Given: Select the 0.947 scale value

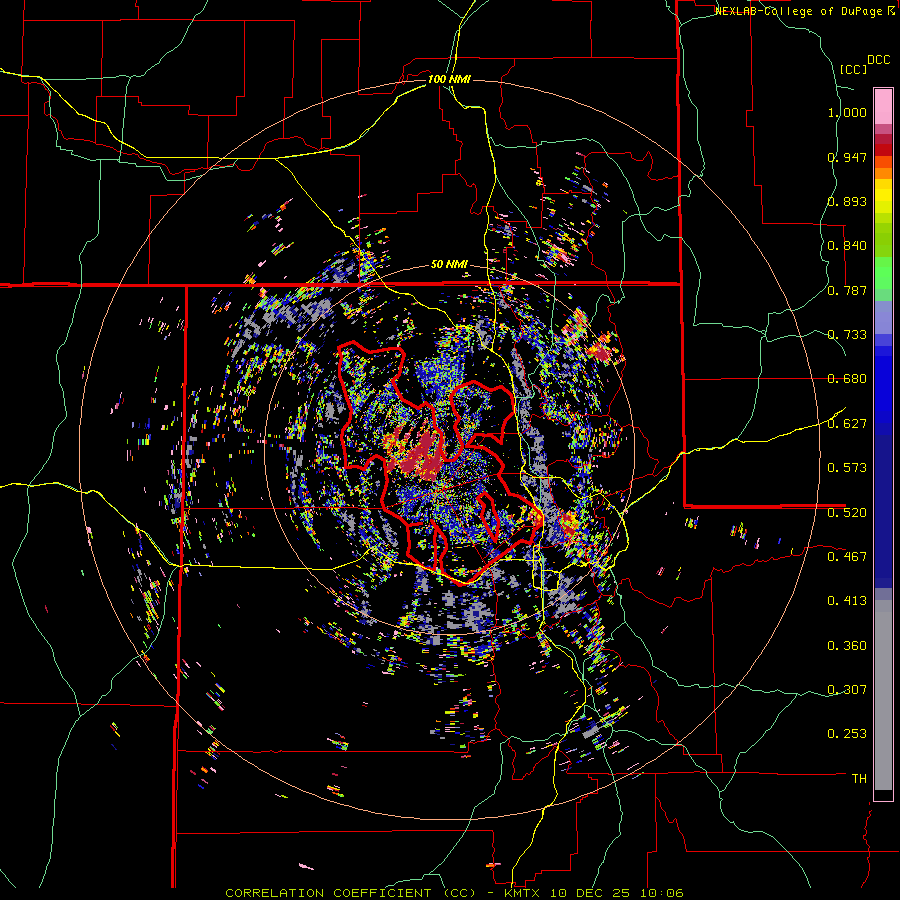Looking at the screenshot, I should 847,157.
